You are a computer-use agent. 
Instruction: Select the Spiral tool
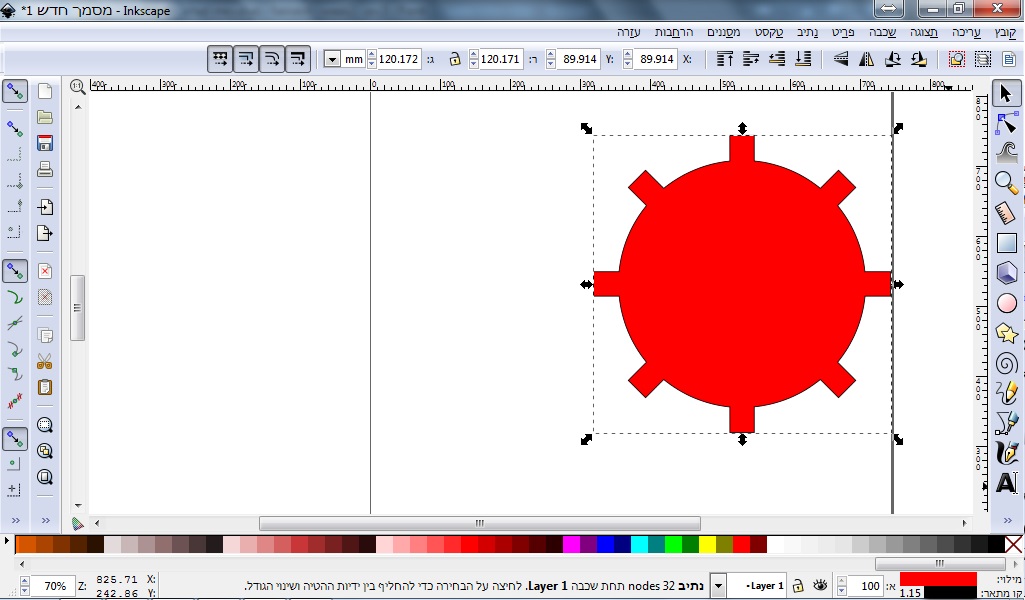point(1006,363)
